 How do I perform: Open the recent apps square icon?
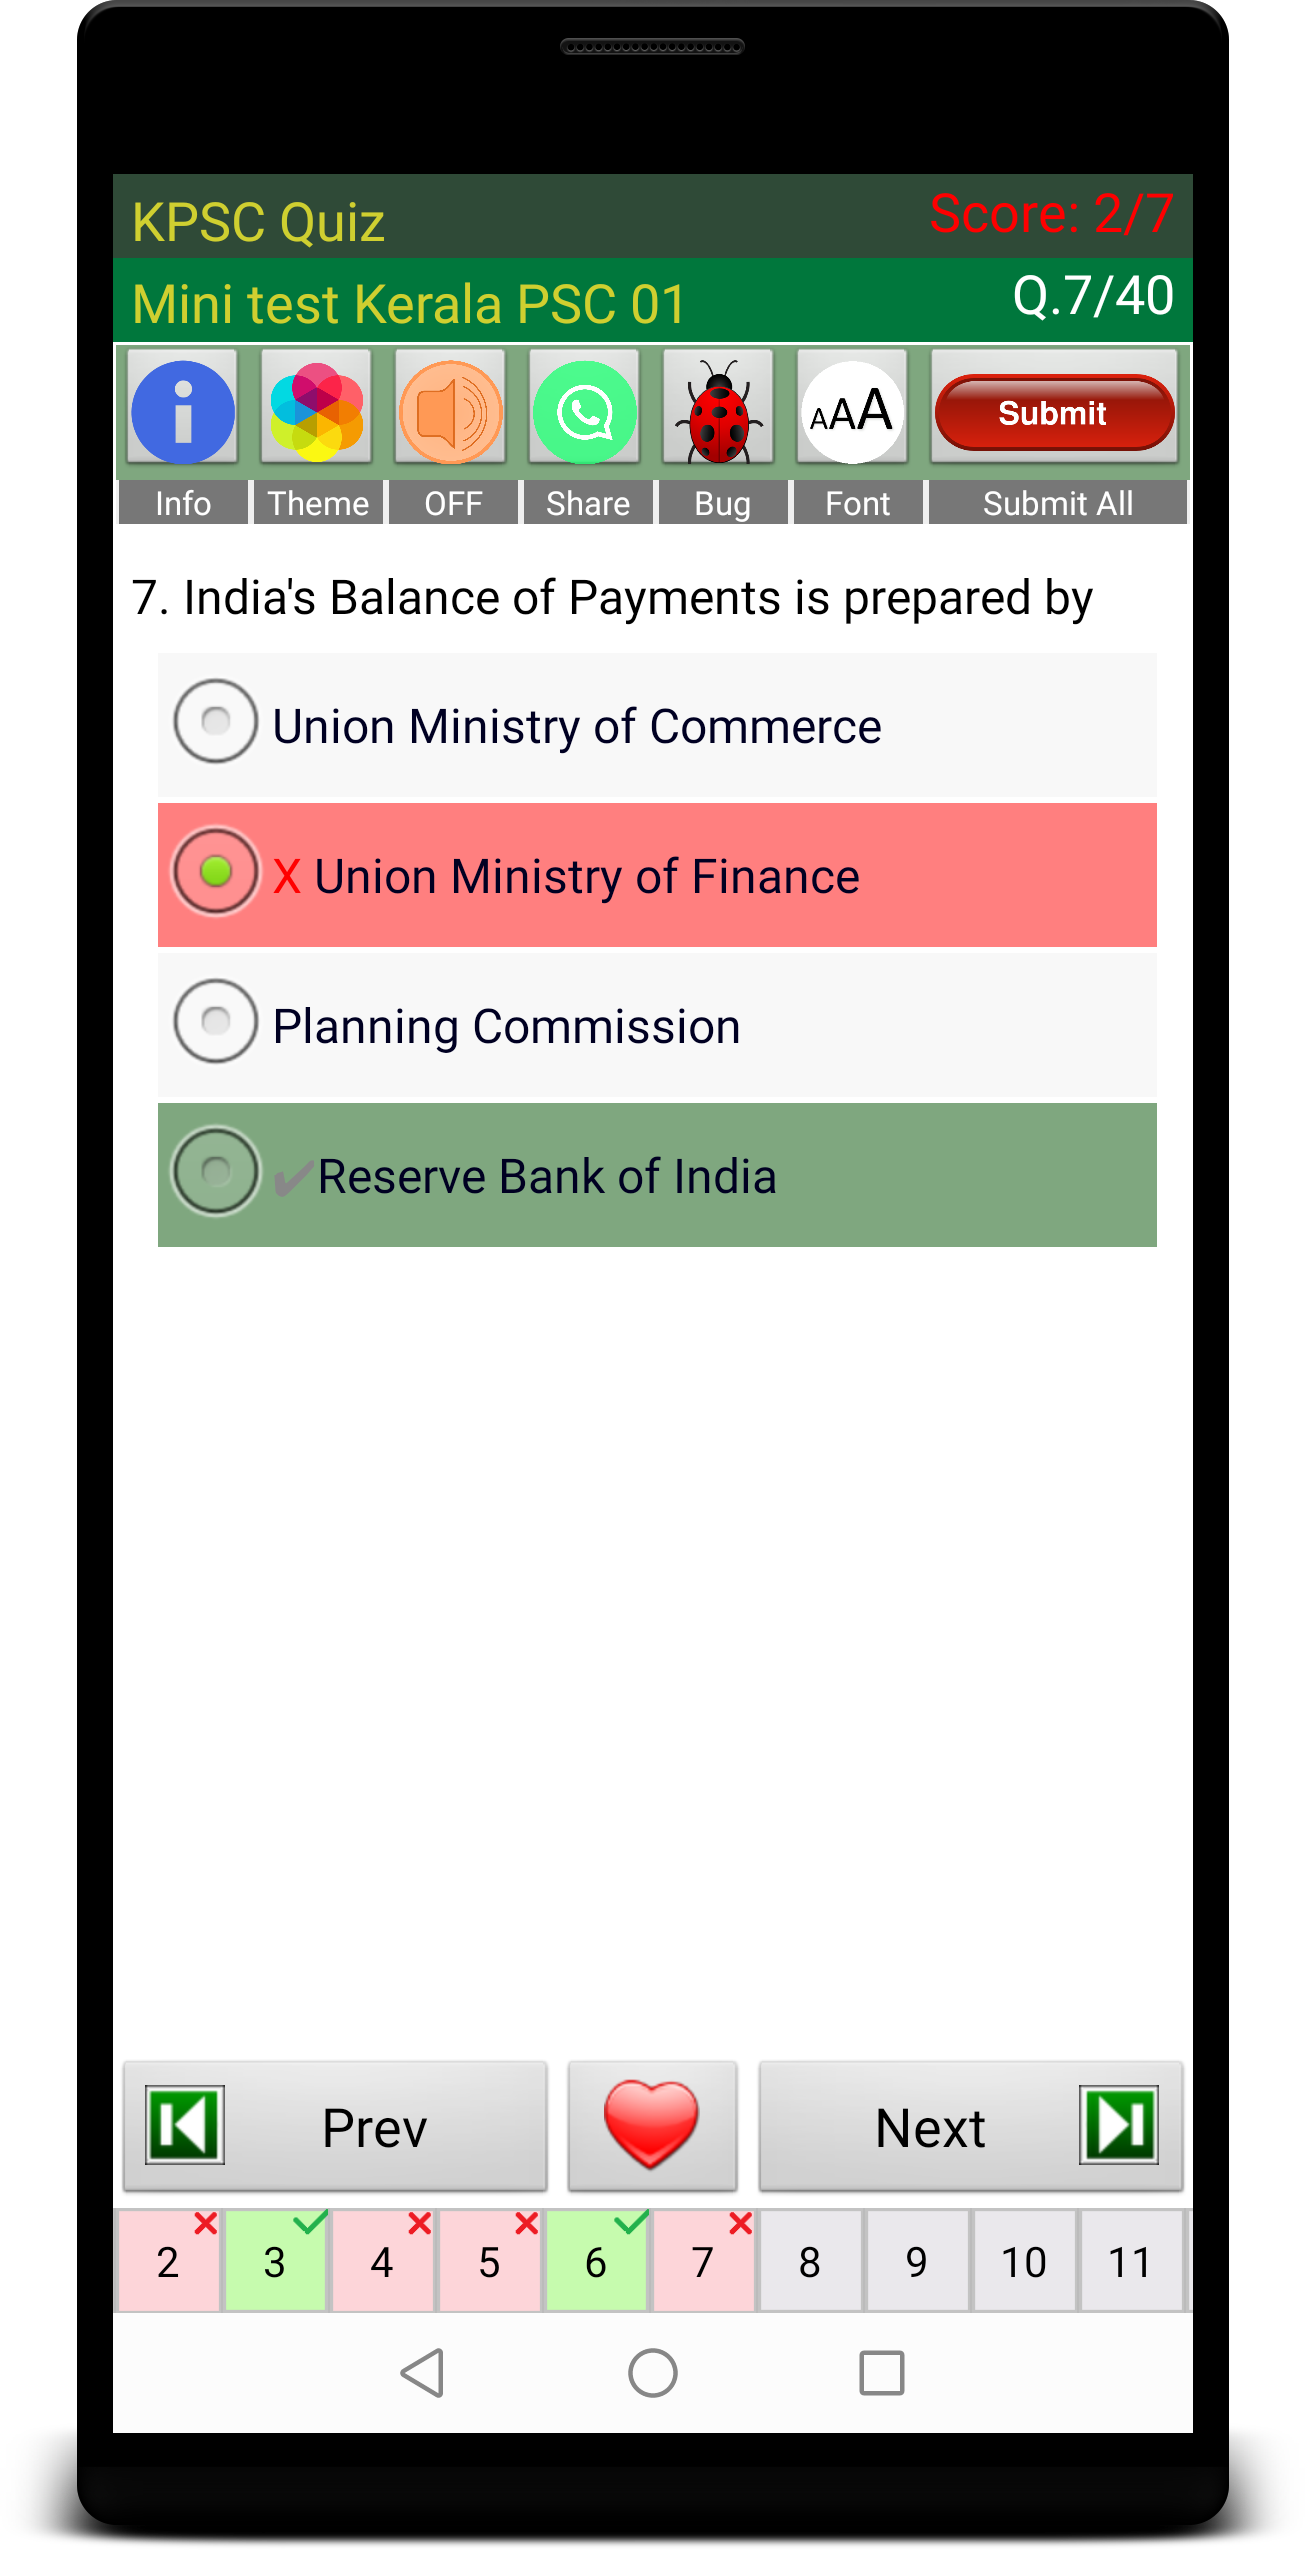coord(881,2372)
